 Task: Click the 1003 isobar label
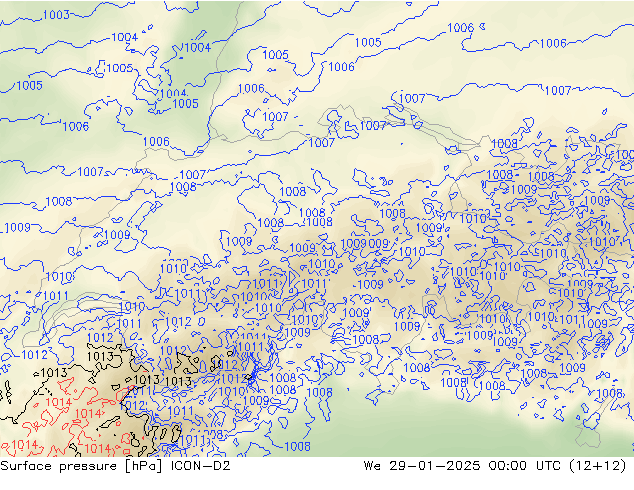coord(56,15)
